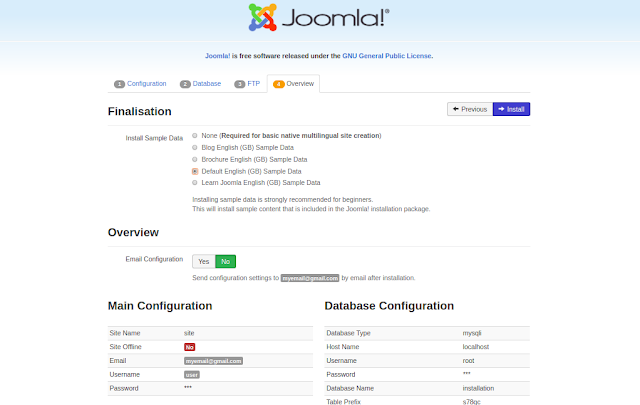Click the step 1 number badge
The width and height of the screenshot is (640, 405).
coord(119,84)
